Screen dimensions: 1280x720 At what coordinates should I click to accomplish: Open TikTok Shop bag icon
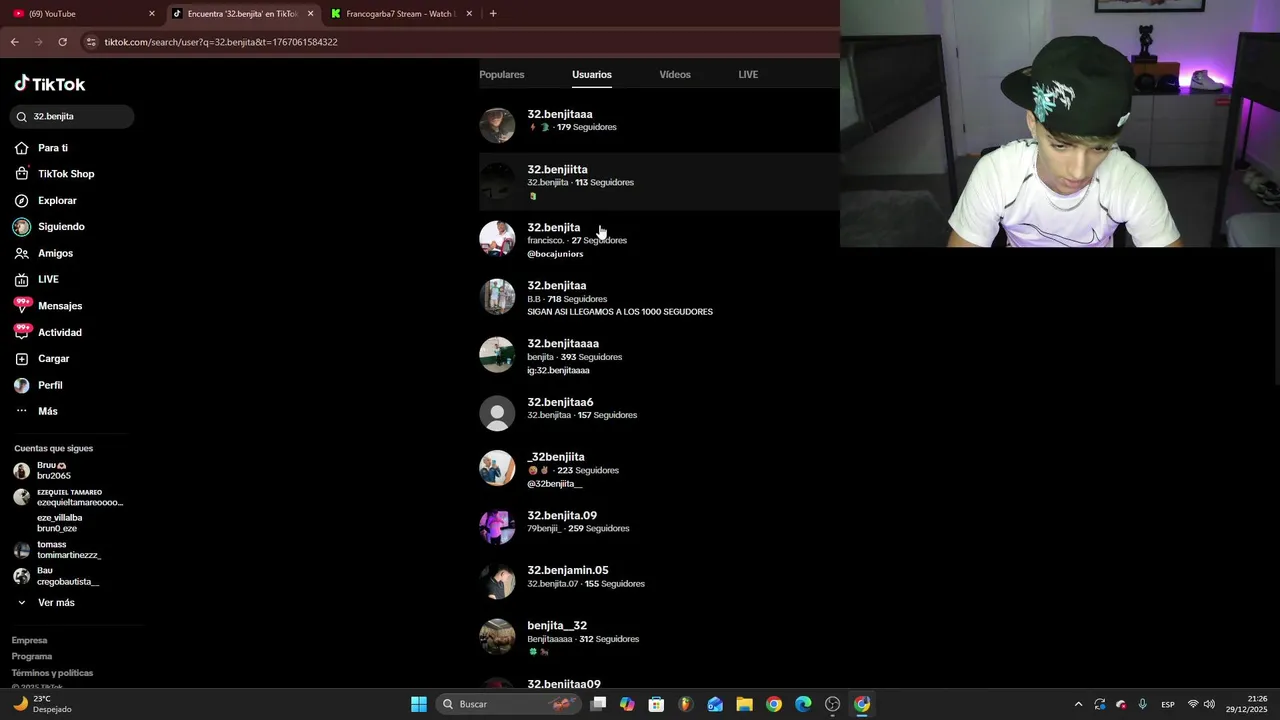[x=21, y=174]
